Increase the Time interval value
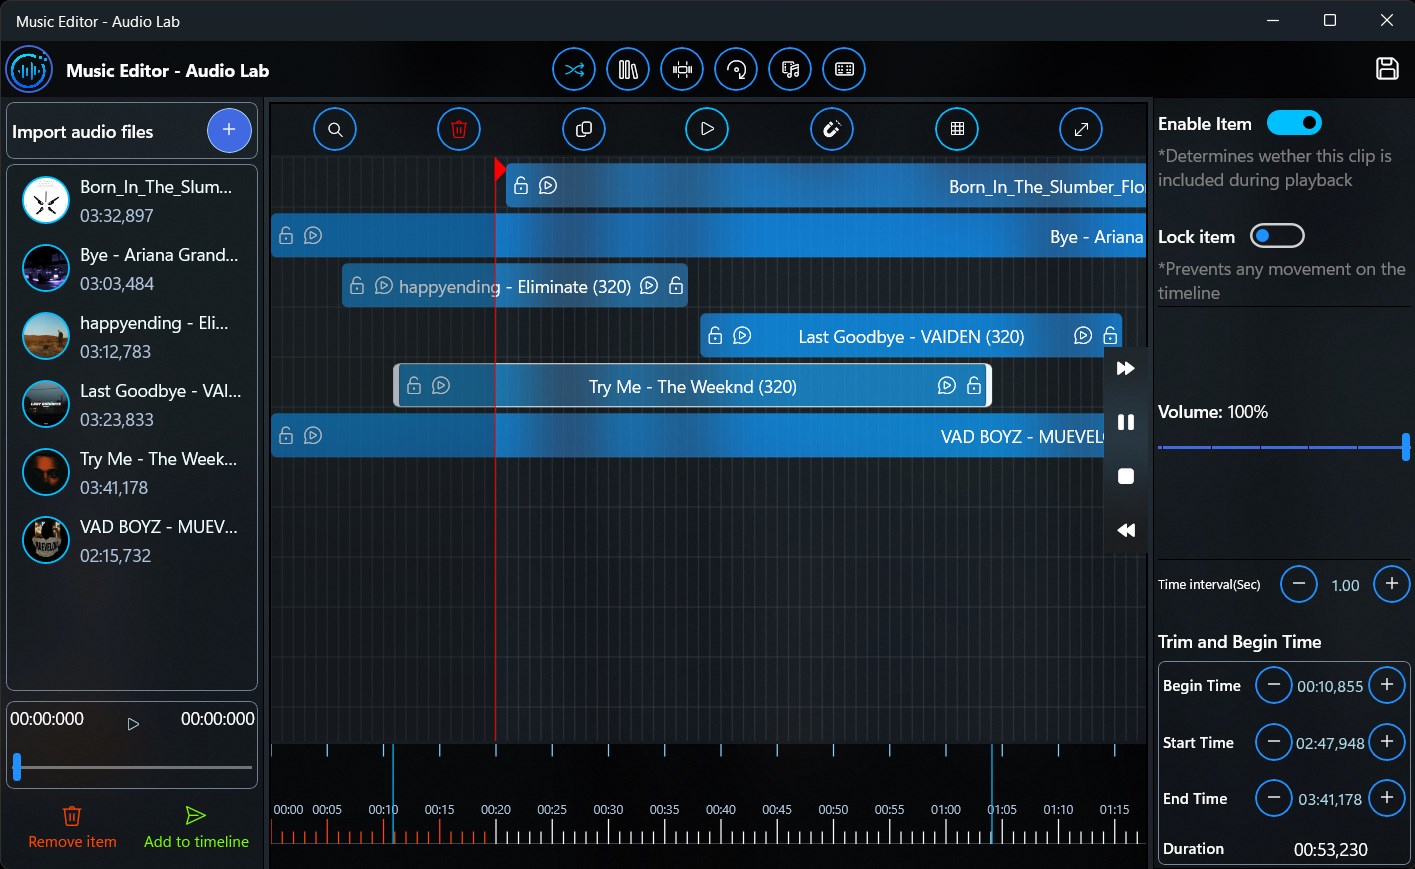The image size is (1415, 869). (x=1391, y=584)
